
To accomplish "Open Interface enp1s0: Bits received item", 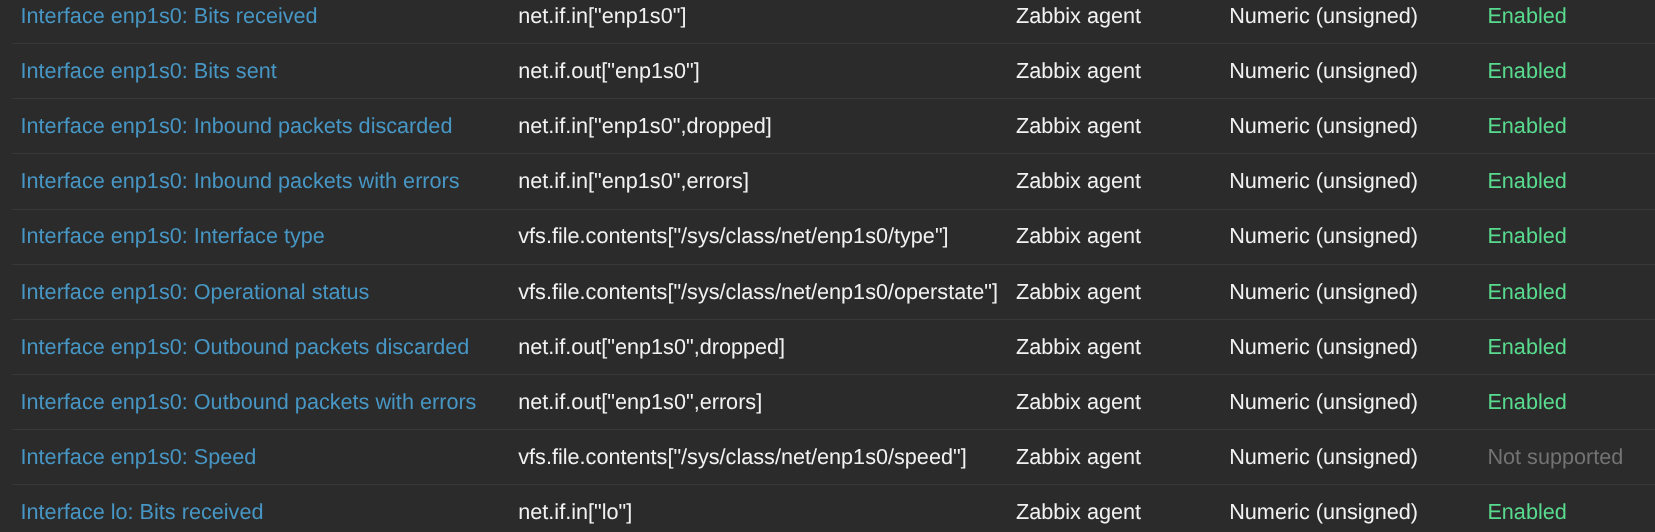I will point(169,16).
